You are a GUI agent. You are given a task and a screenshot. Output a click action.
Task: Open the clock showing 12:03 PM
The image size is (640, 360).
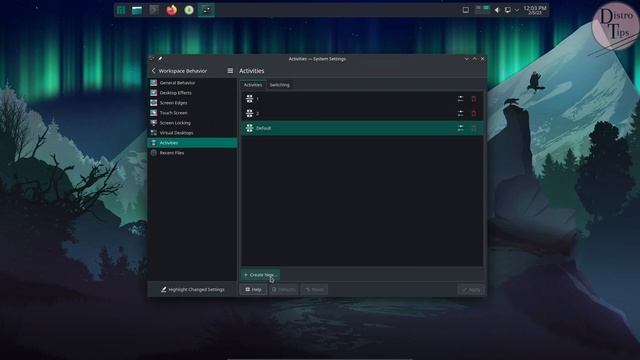[535, 10]
